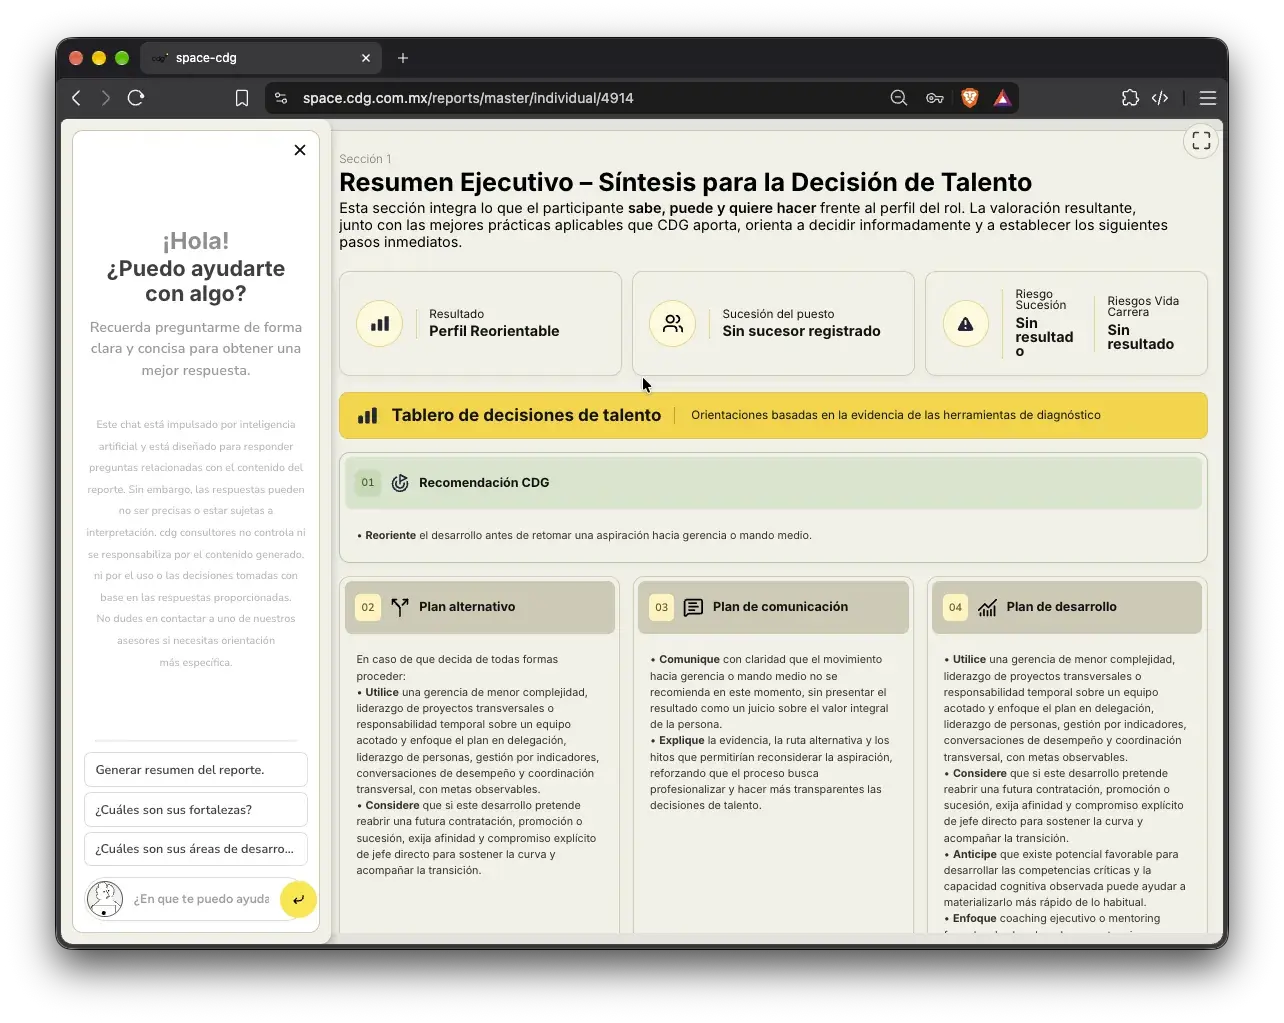The width and height of the screenshot is (1284, 1023).
Task: Click the Tablero de decisiones chart icon
Action: tap(368, 415)
